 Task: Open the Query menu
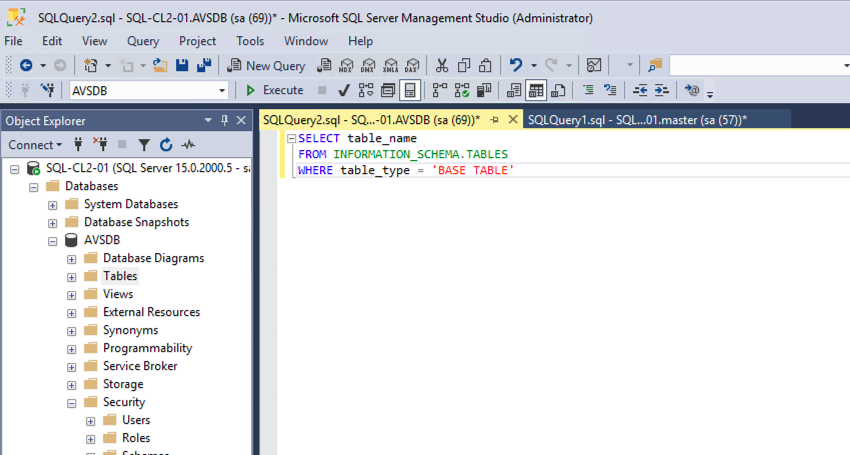143,41
